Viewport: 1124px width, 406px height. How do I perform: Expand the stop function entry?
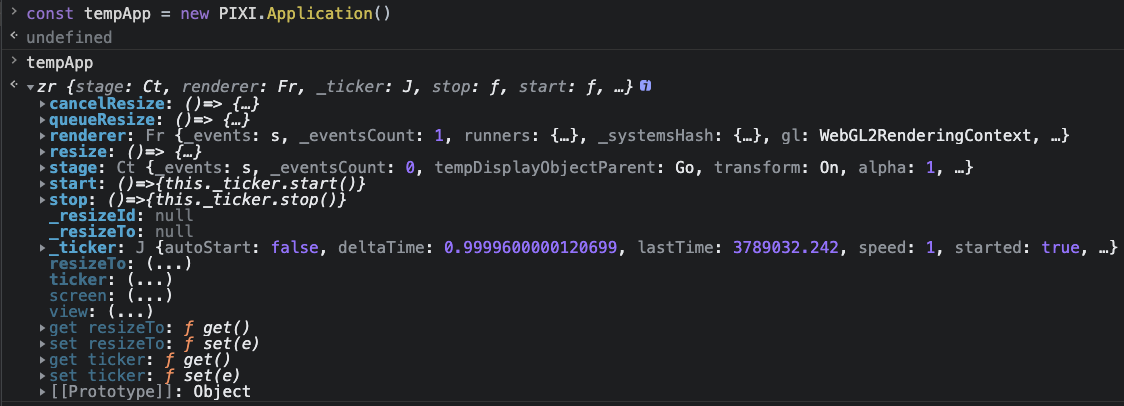(x=44, y=200)
